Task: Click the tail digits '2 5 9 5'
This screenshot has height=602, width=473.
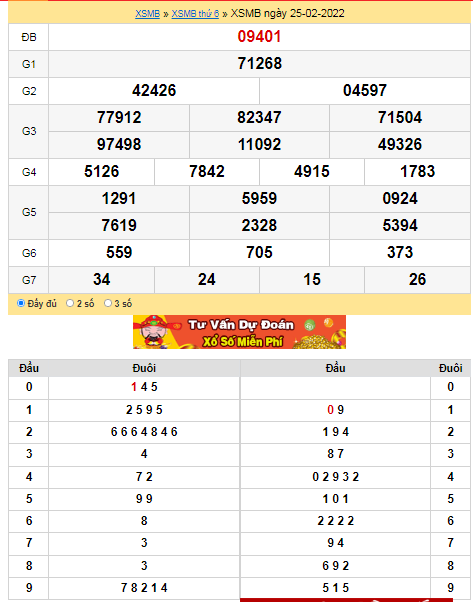Action: coord(144,410)
